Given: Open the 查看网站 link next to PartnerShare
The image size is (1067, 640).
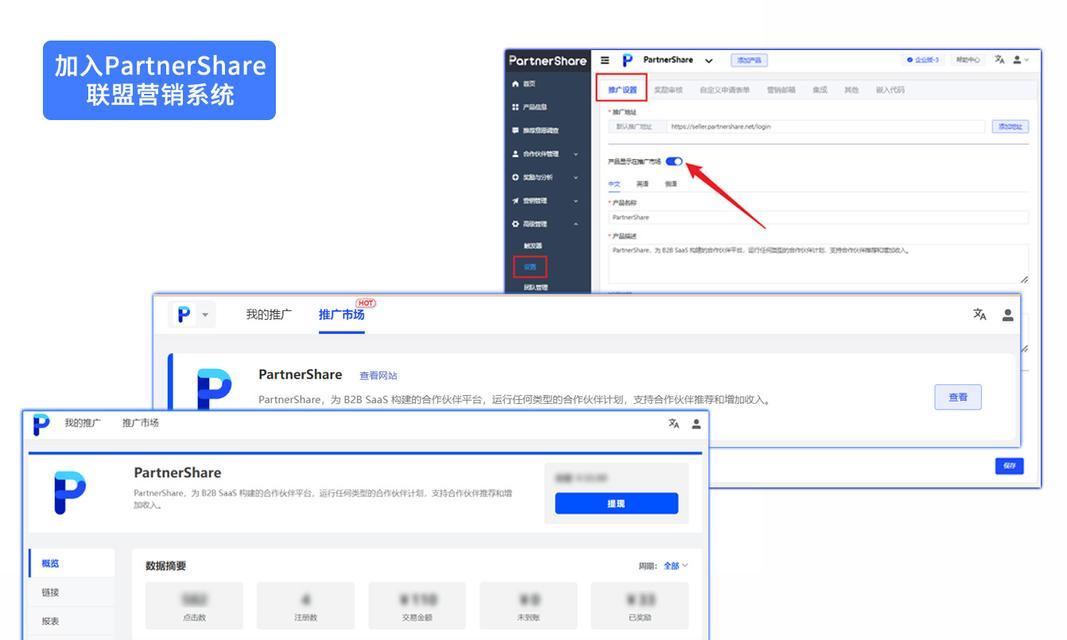Looking at the screenshot, I should (378, 375).
